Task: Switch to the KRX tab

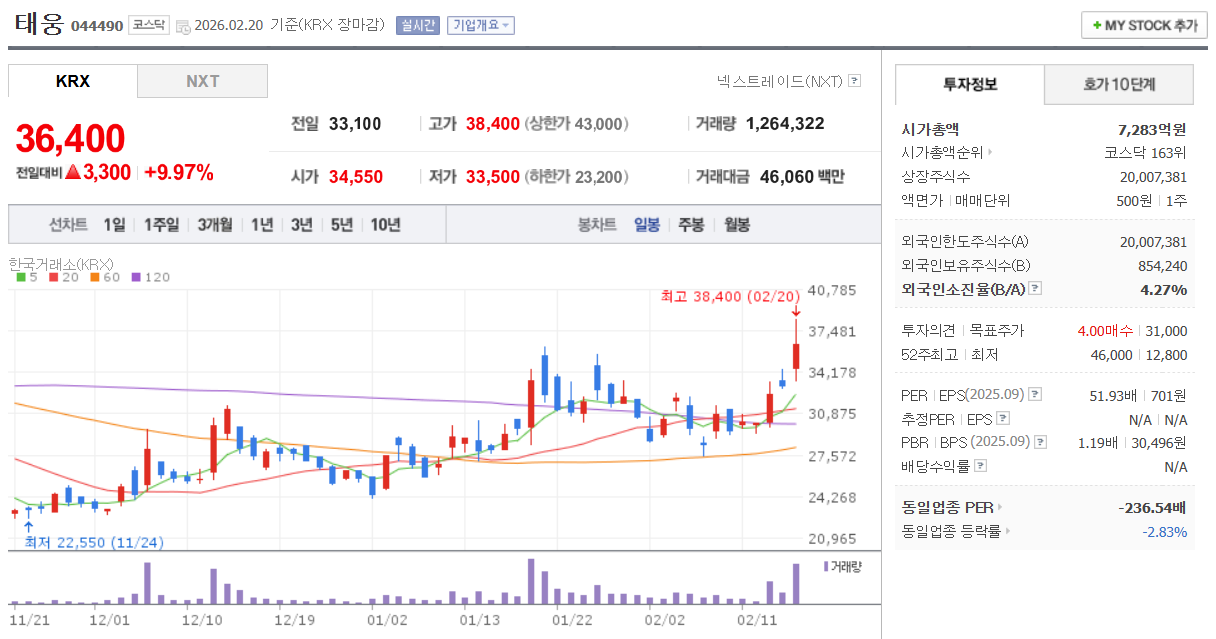Action: (72, 81)
